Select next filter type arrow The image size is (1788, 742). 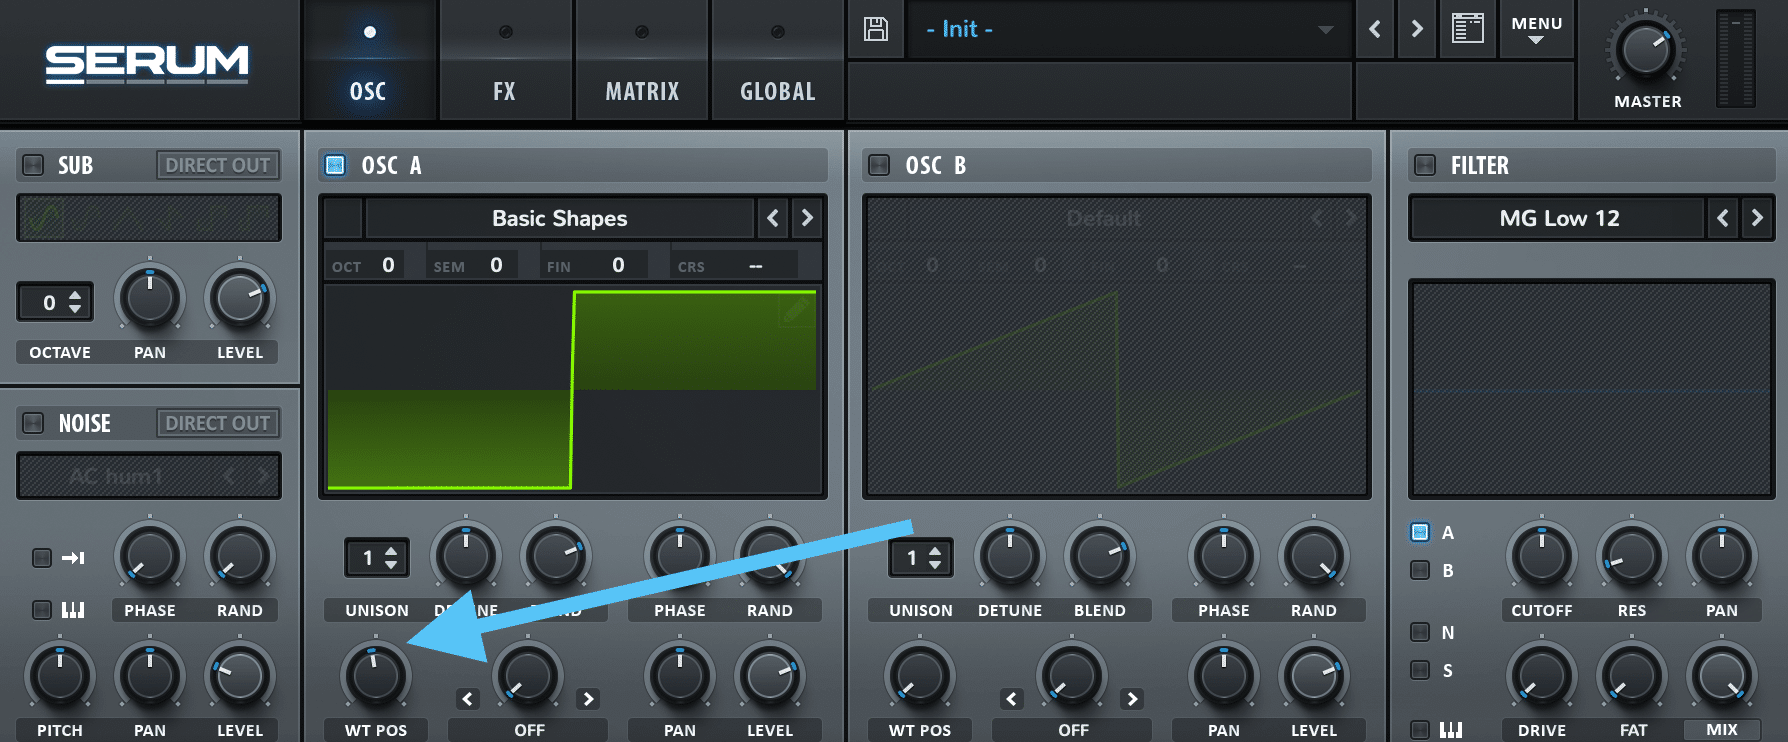(x=1757, y=218)
